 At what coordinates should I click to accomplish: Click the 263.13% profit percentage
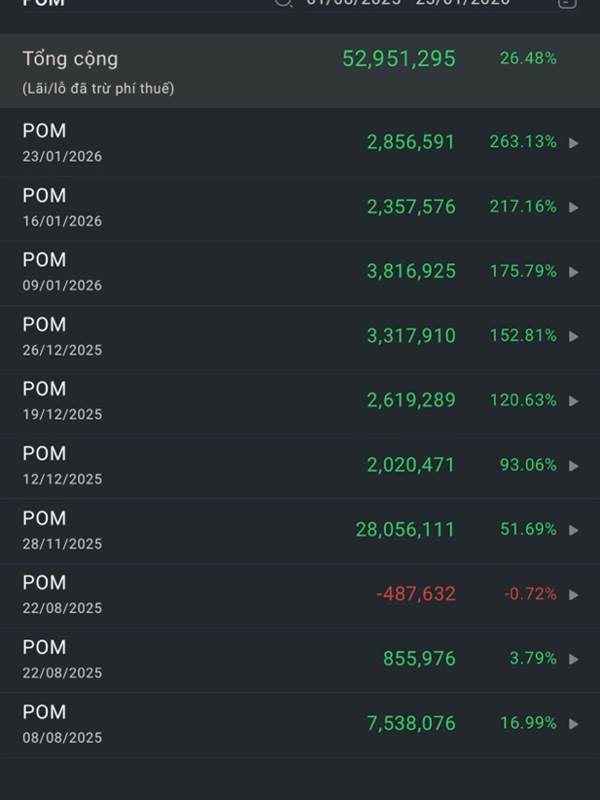(523, 142)
